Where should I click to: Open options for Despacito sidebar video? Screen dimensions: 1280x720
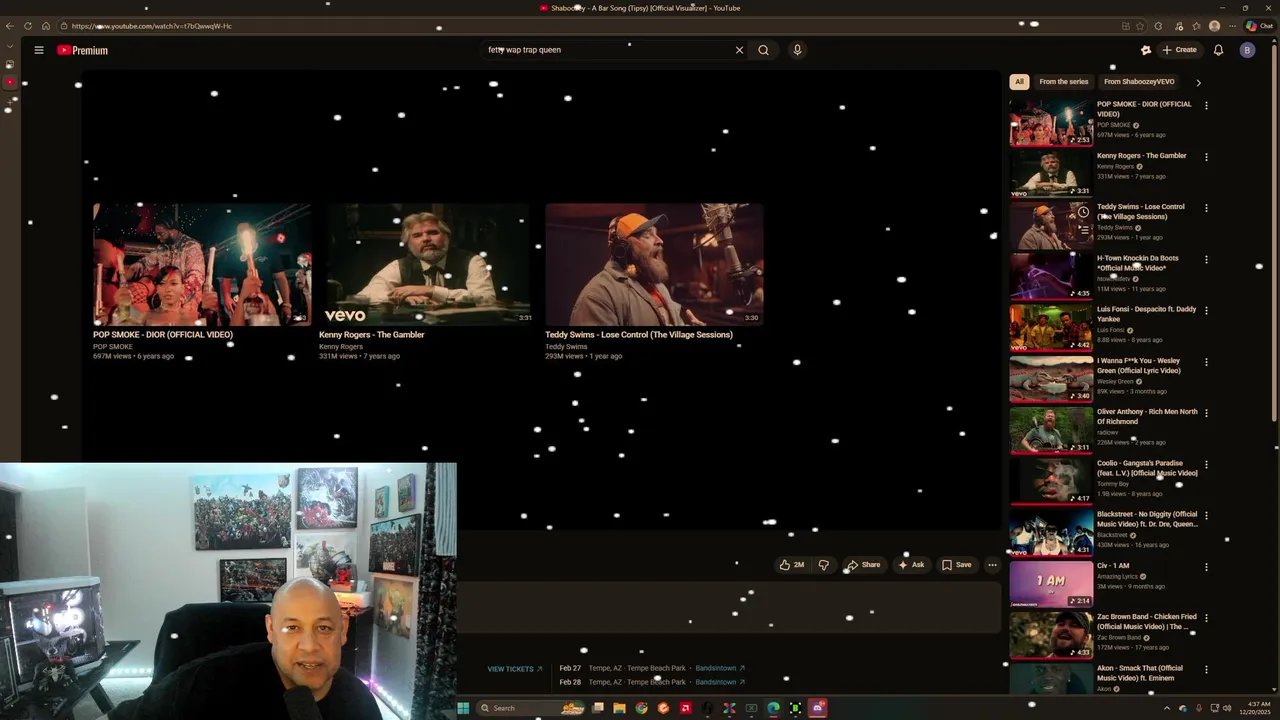coord(1206,310)
